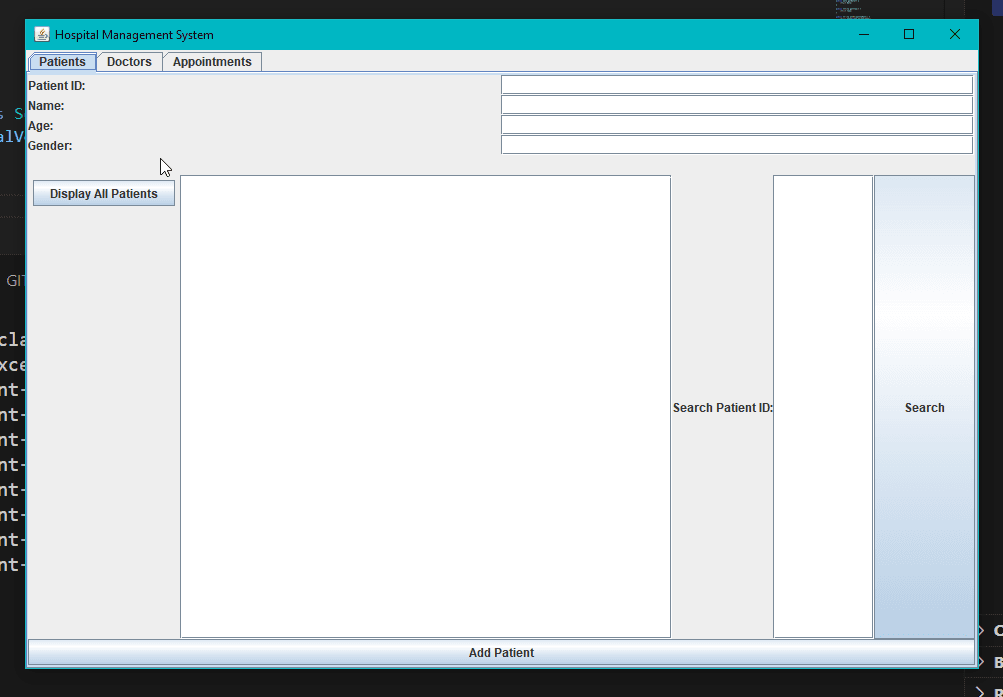Focus the Search Patient ID input box
Image resolution: width=1003 pixels, height=697 pixels.
point(822,406)
